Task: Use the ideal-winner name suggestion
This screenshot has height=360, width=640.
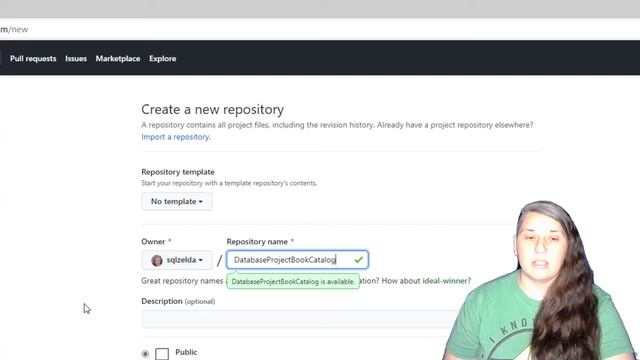Action: pyautogui.click(x=444, y=281)
